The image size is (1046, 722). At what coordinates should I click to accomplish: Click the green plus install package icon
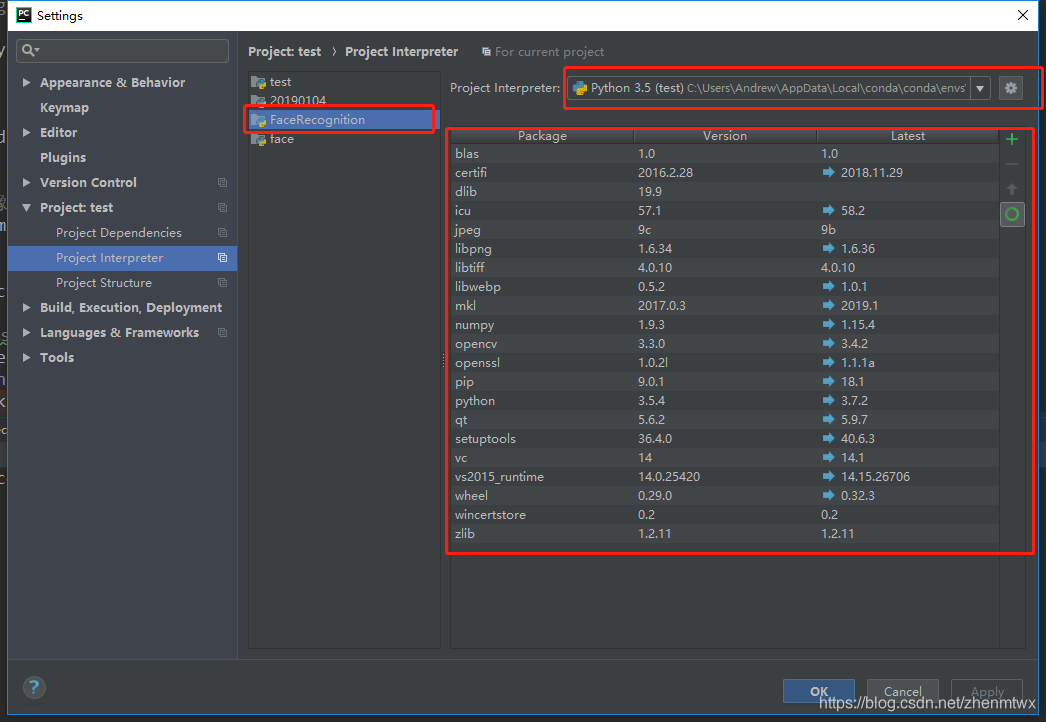click(1011, 139)
